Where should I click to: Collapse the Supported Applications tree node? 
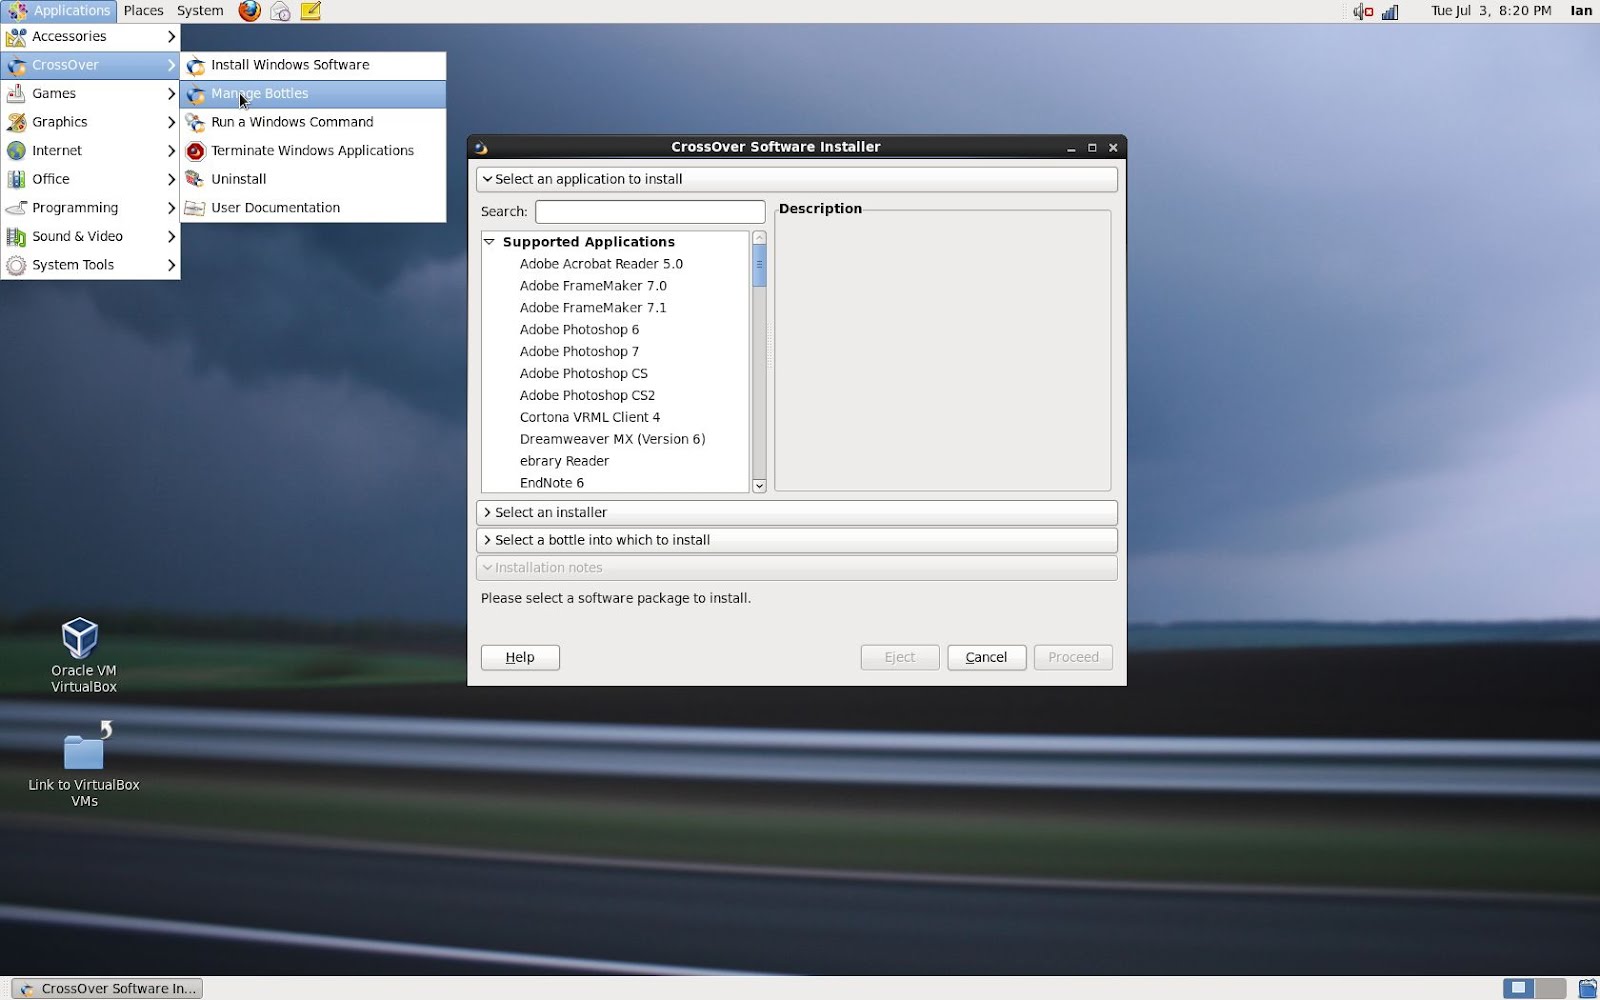(x=489, y=242)
